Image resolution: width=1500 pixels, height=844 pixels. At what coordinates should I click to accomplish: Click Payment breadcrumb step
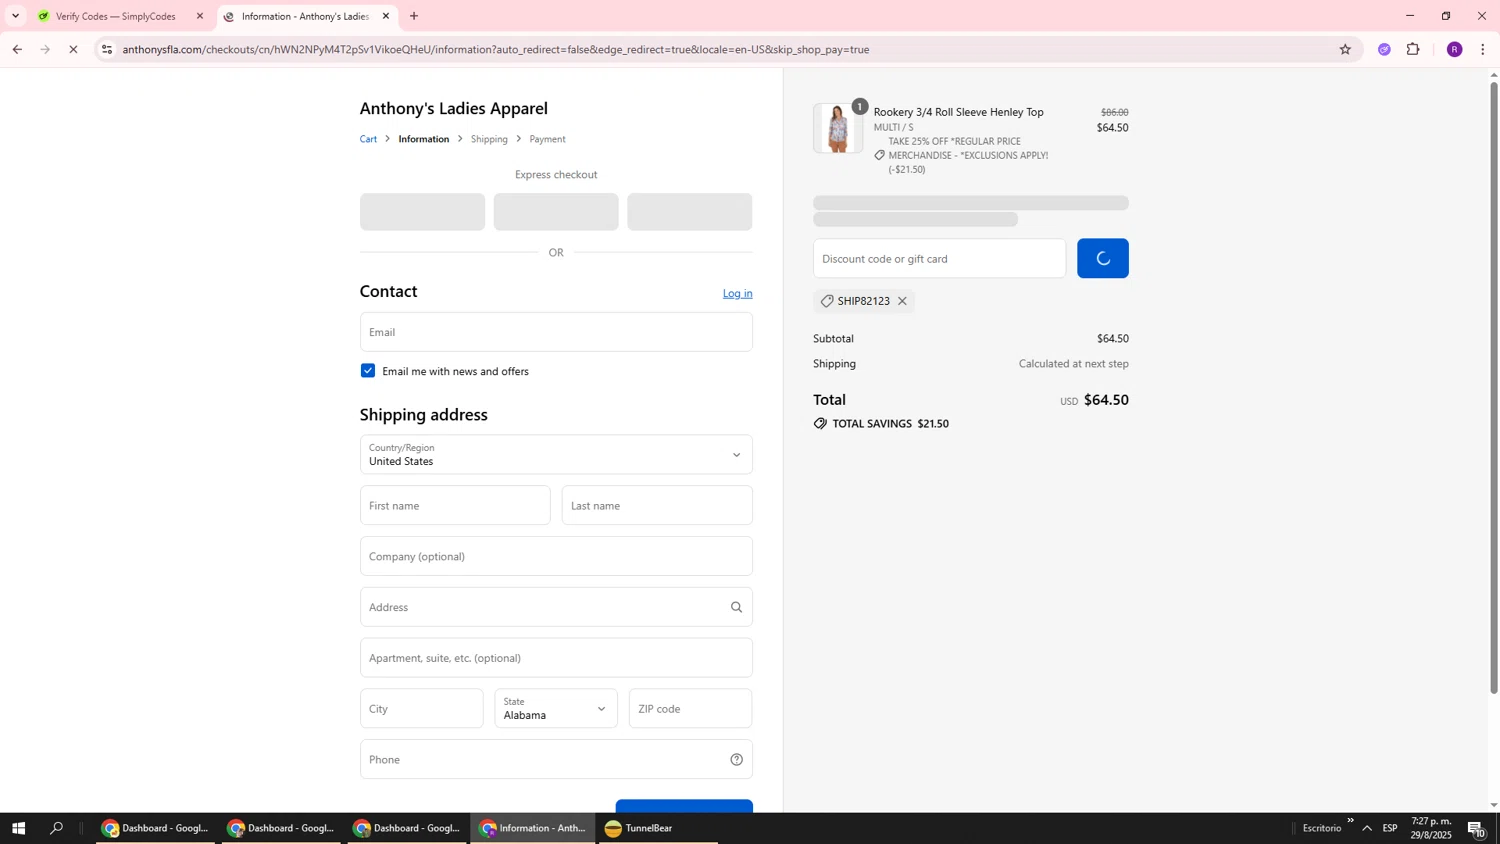point(547,139)
